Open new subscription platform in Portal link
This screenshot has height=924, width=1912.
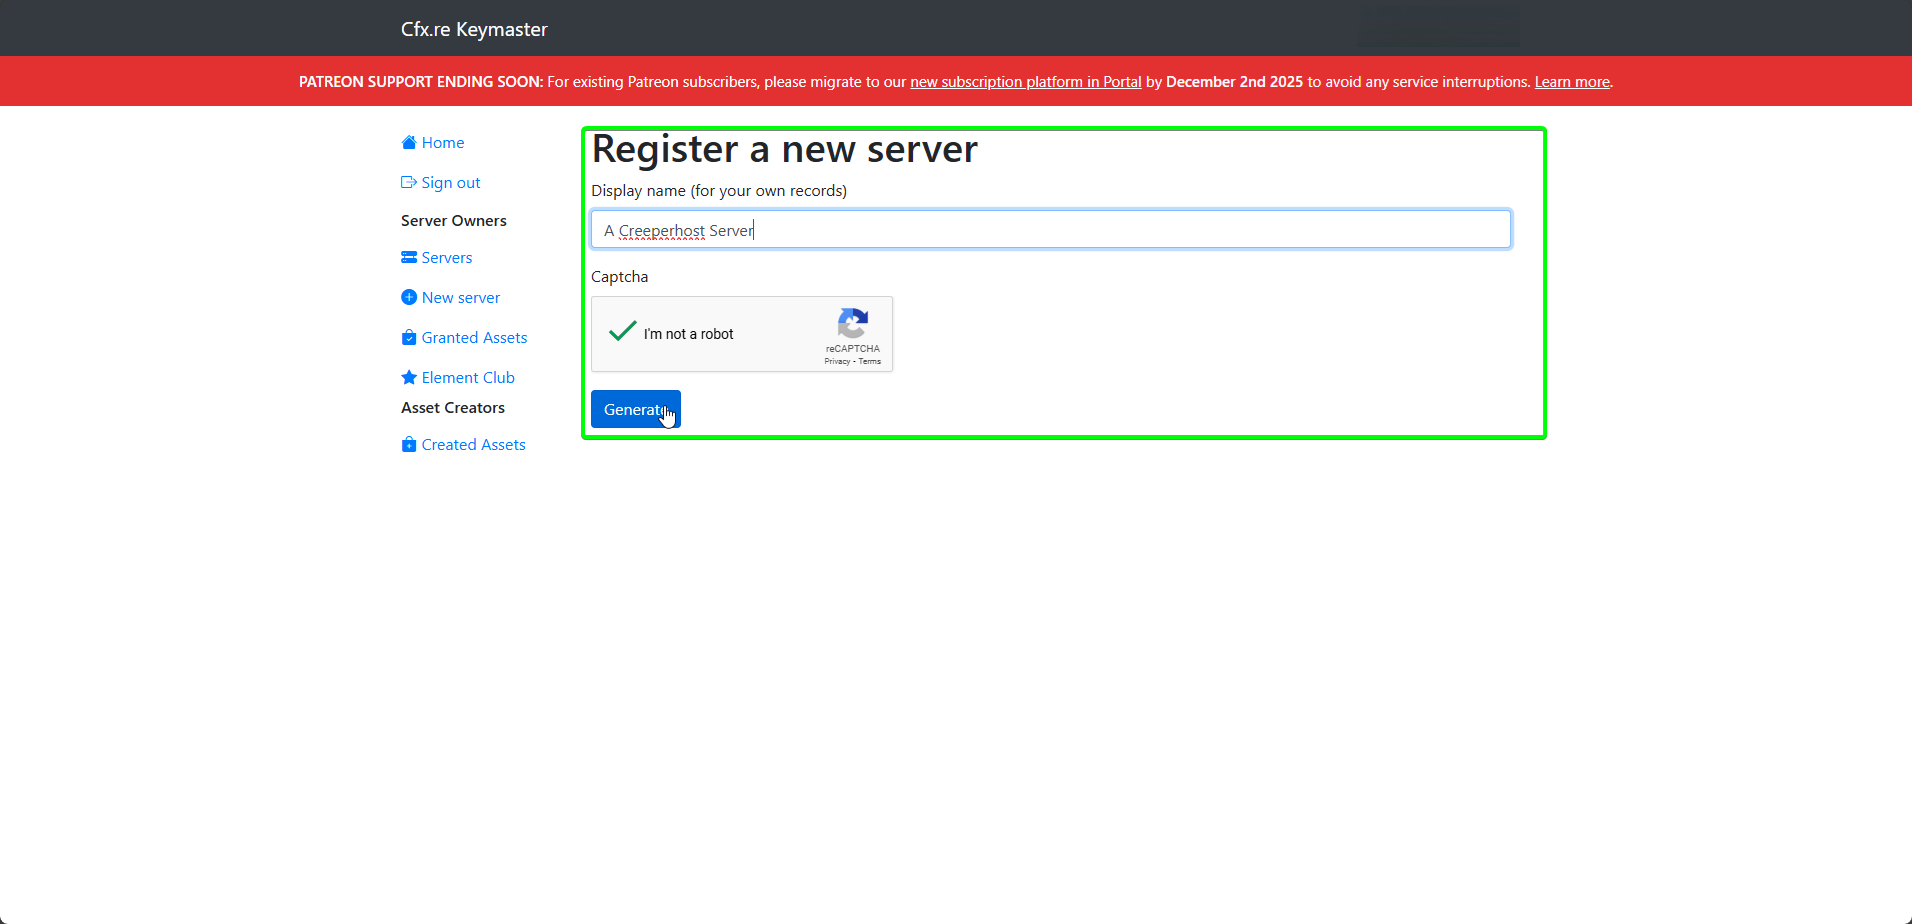tap(1025, 82)
